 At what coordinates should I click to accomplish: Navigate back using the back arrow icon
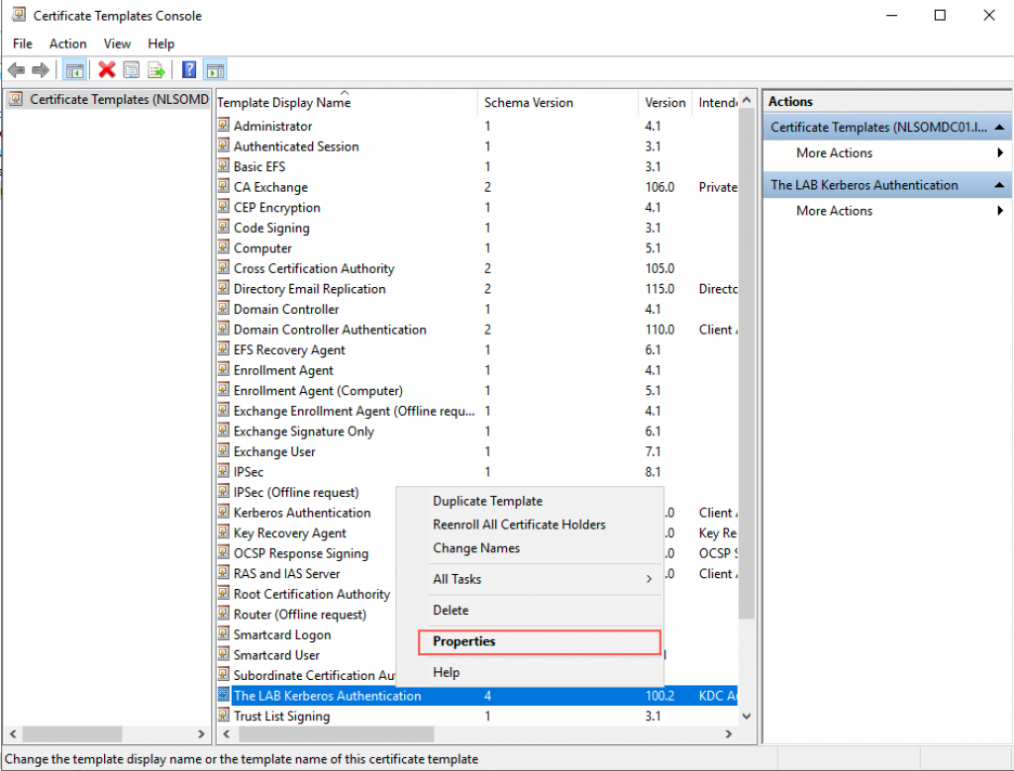pos(16,69)
